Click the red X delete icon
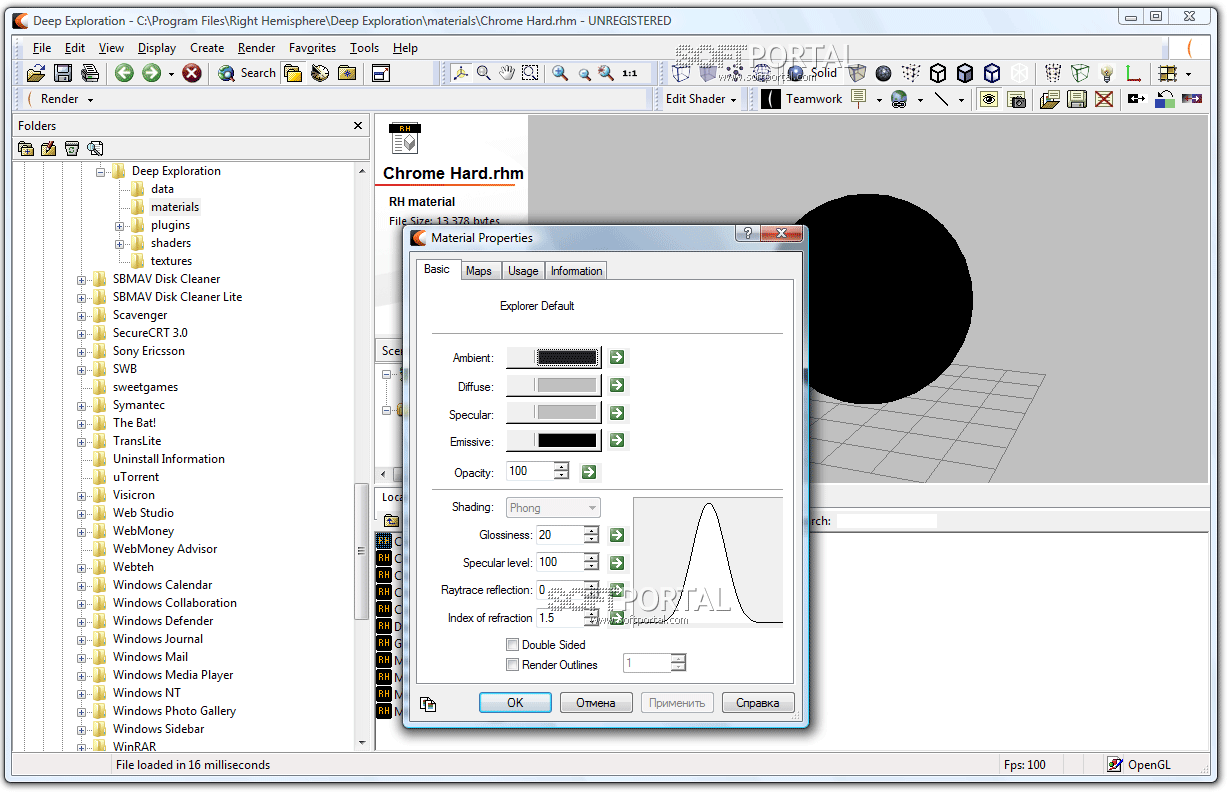Image resolution: width=1227 pixels, height=793 pixels. click(x=1104, y=99)
